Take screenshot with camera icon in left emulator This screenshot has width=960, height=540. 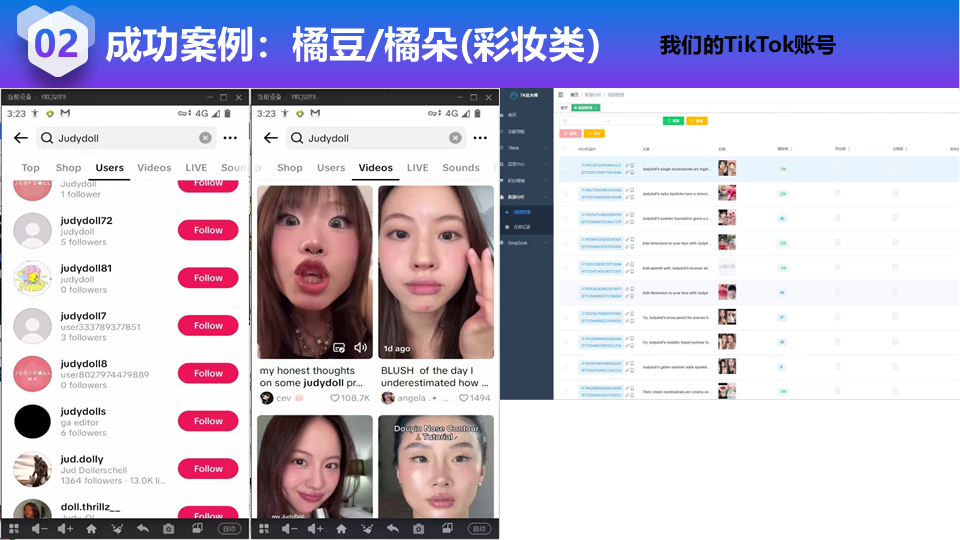[168, 528]
